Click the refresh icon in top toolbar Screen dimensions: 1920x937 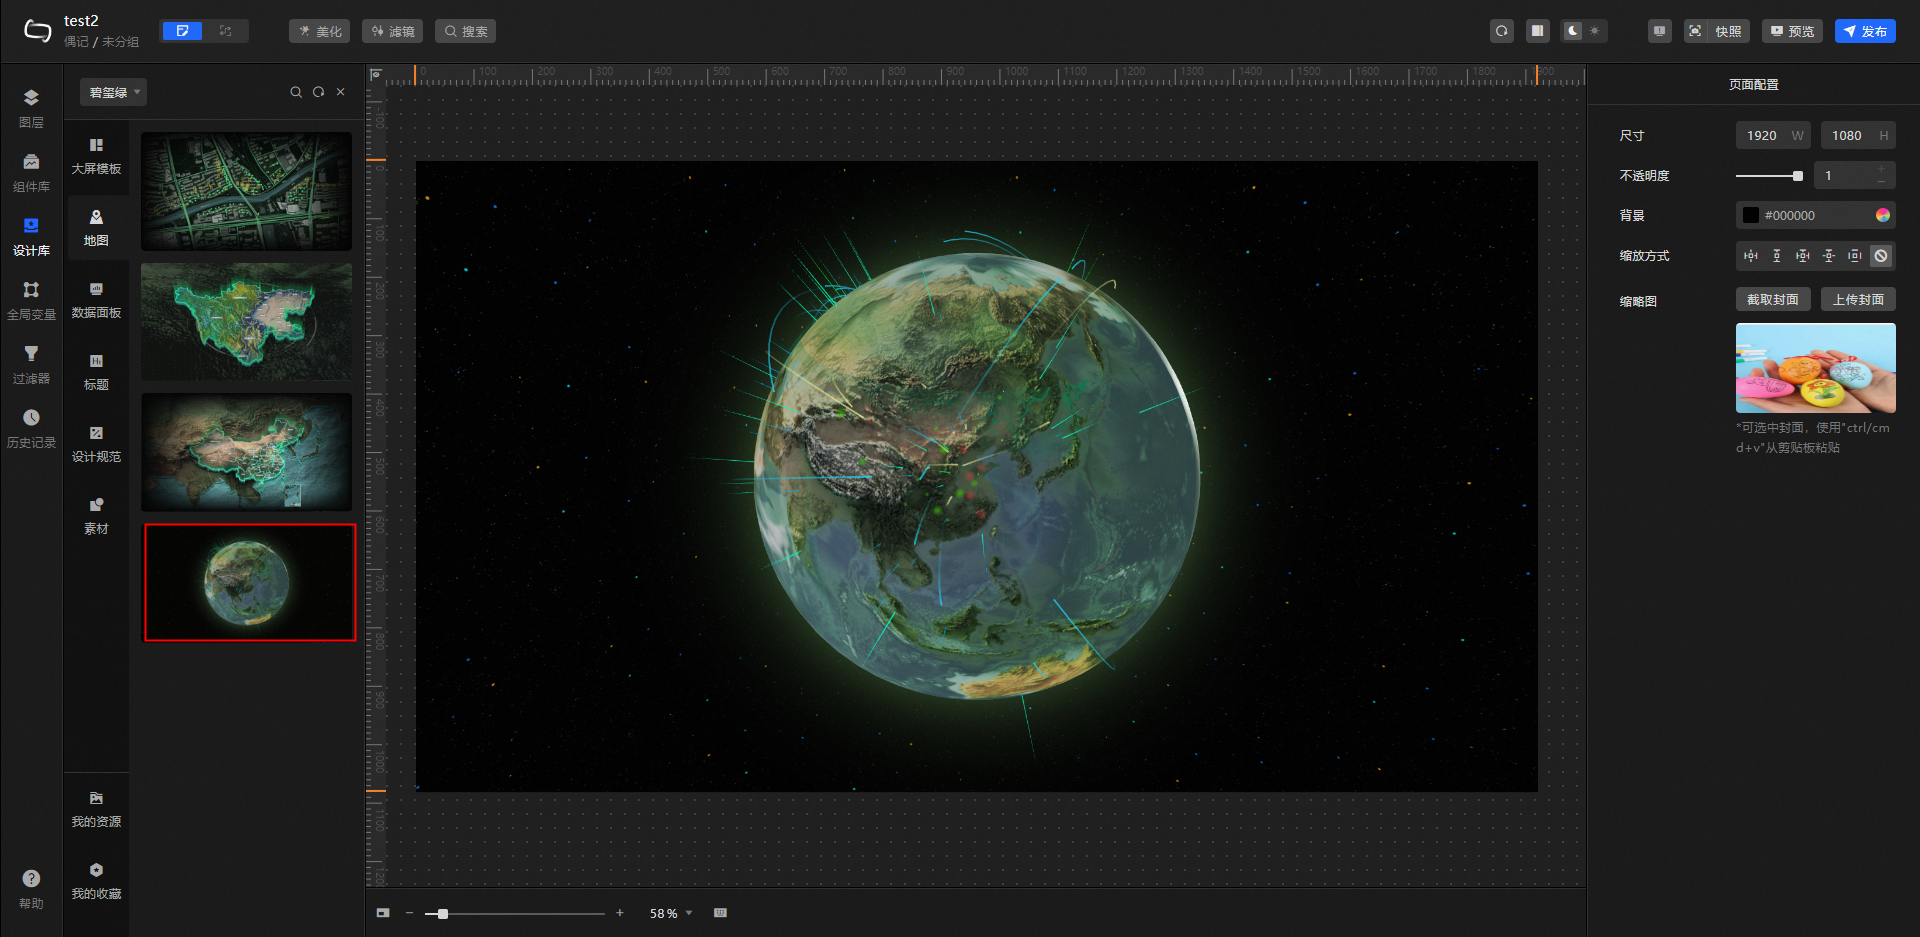tap(1501, 31)
